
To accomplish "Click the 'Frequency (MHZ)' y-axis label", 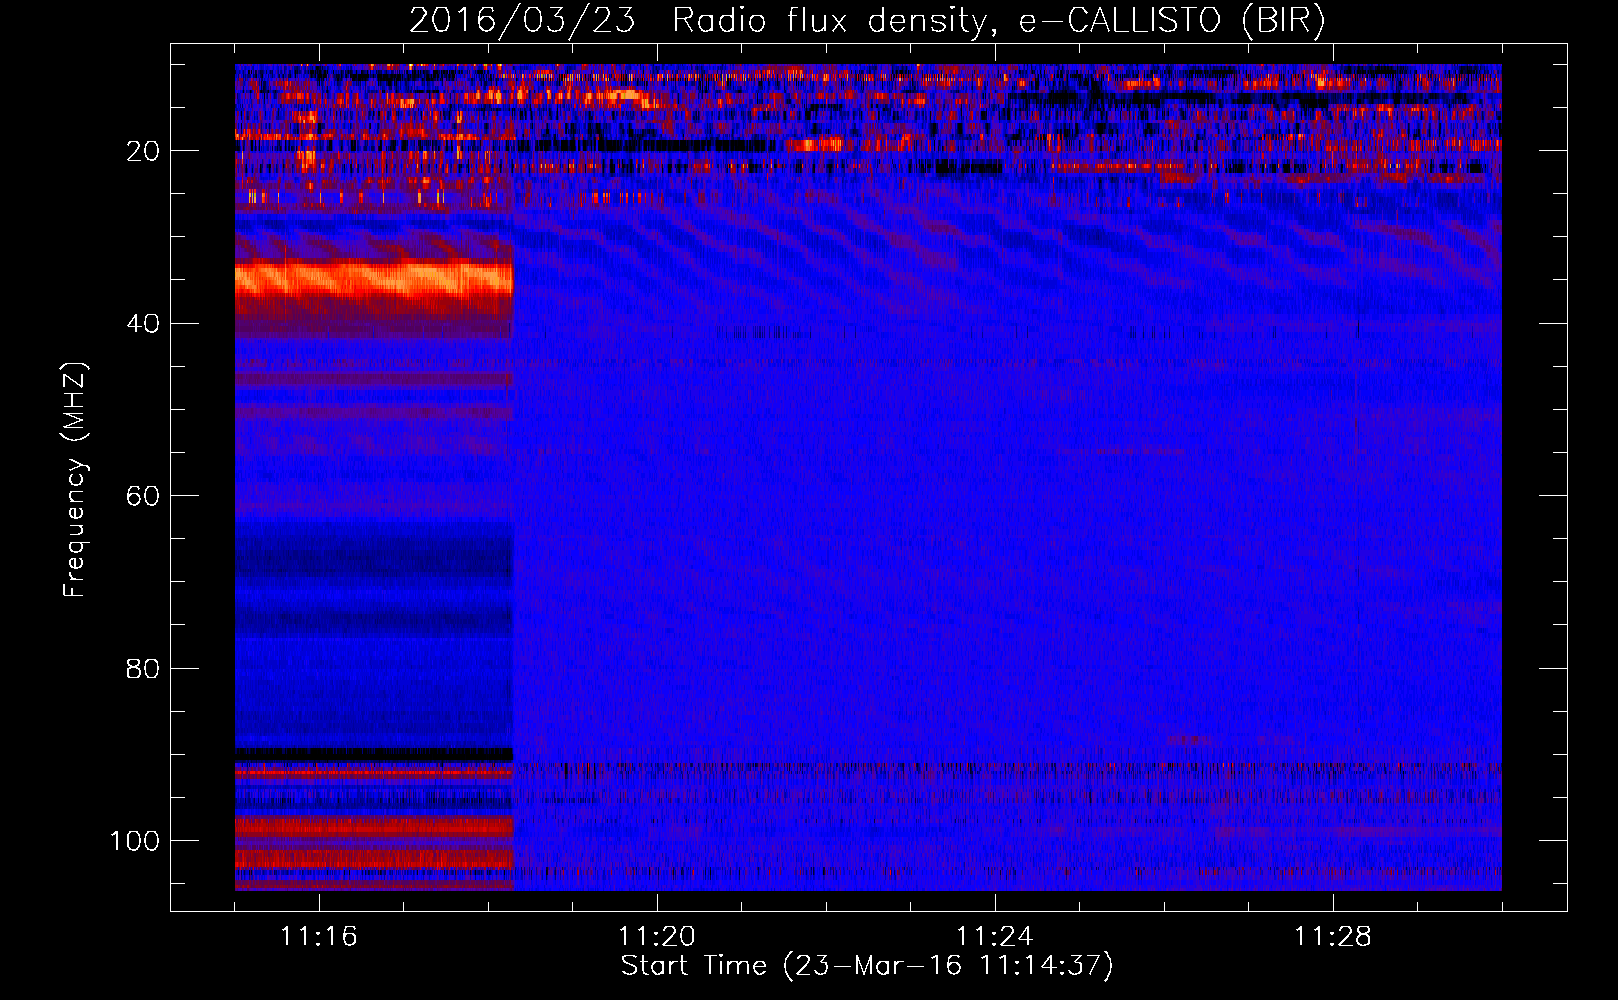I will point(75,479).
